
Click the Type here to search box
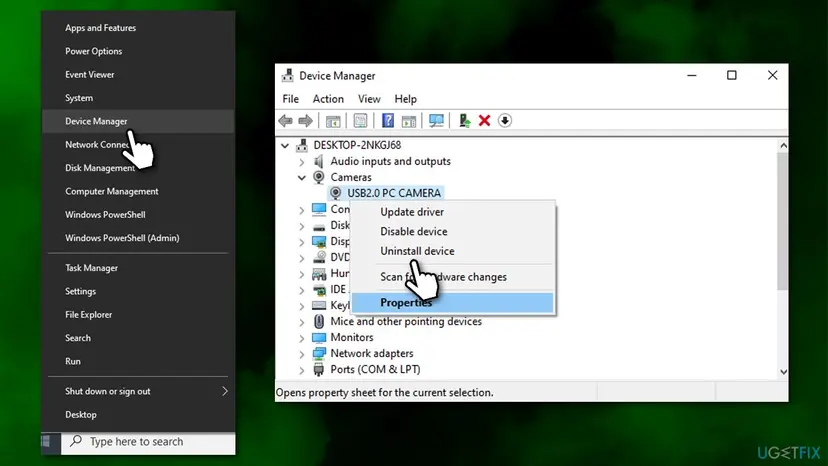point(148,442)
